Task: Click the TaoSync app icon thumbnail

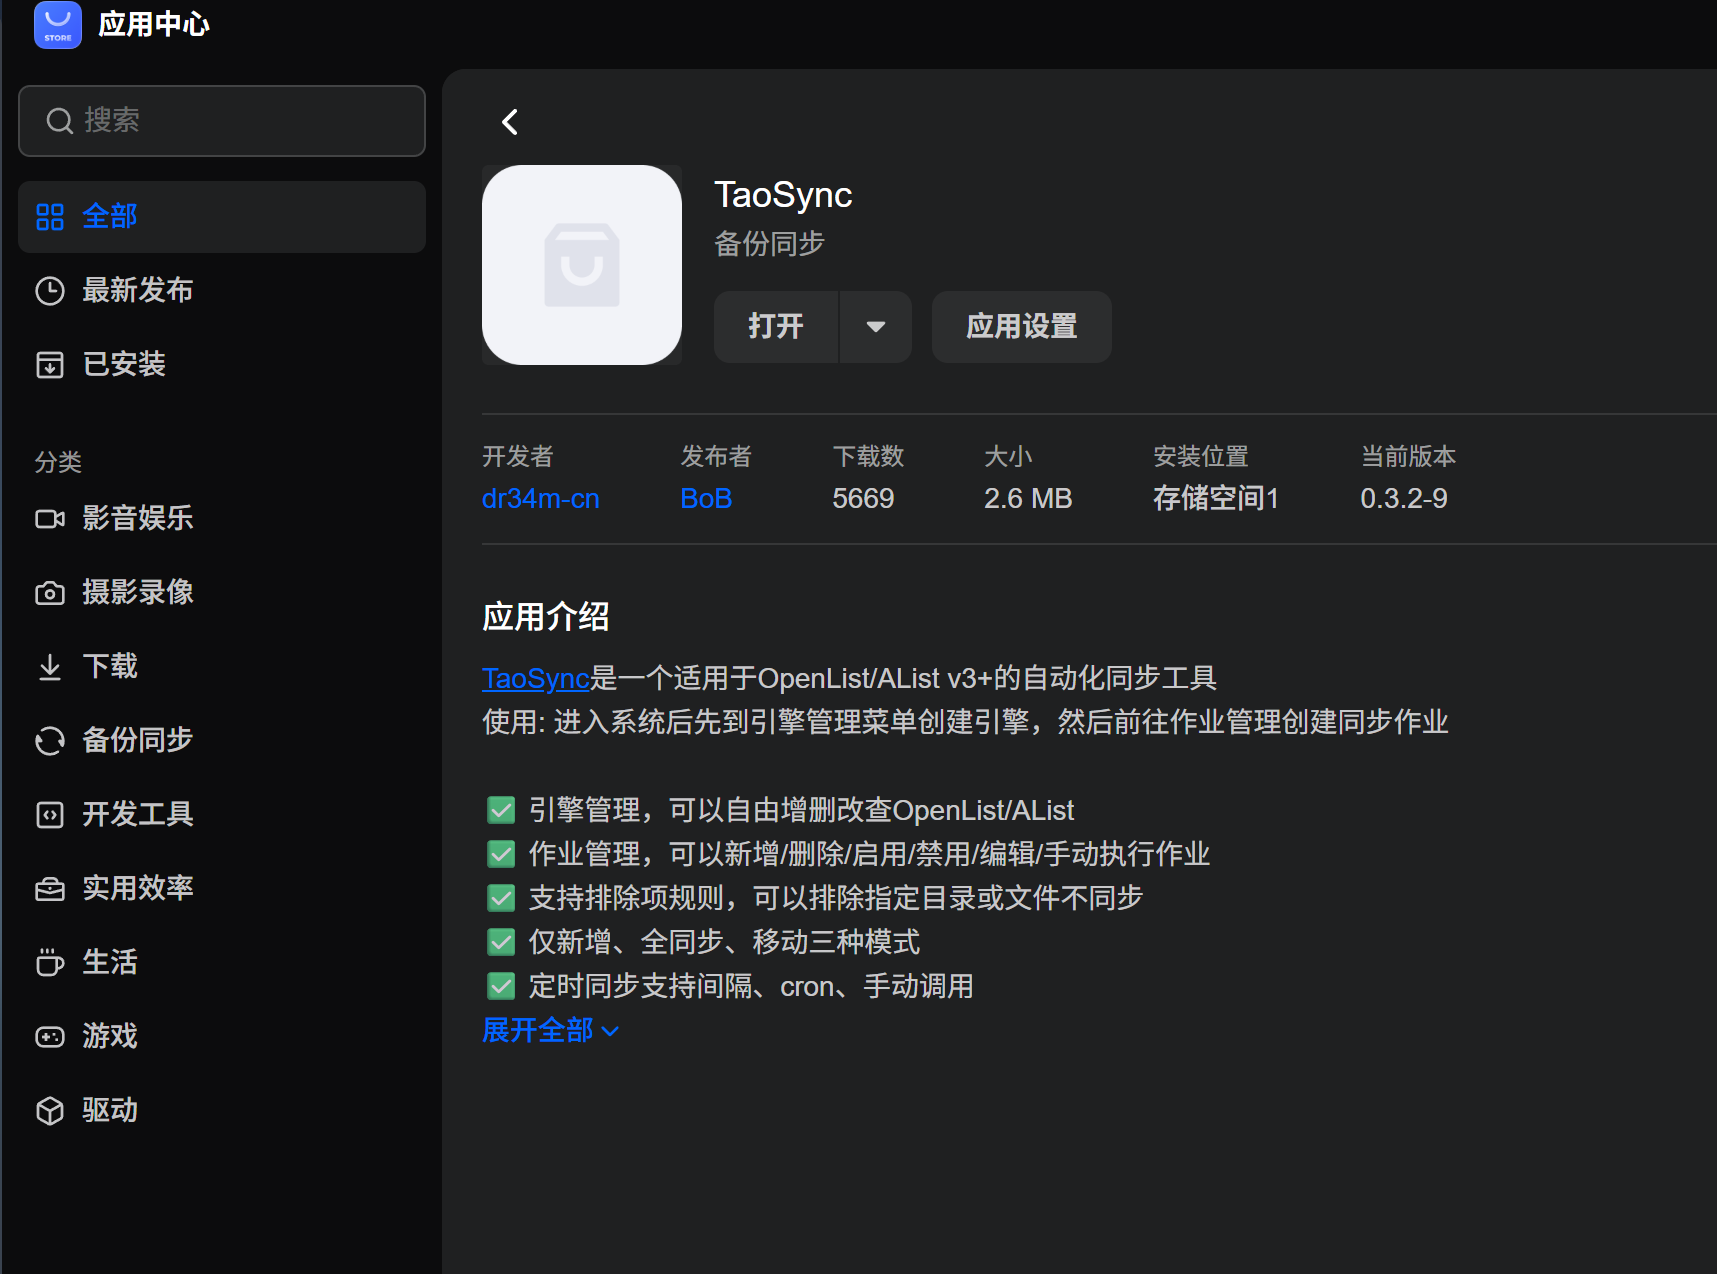Action: click(582, 265)
